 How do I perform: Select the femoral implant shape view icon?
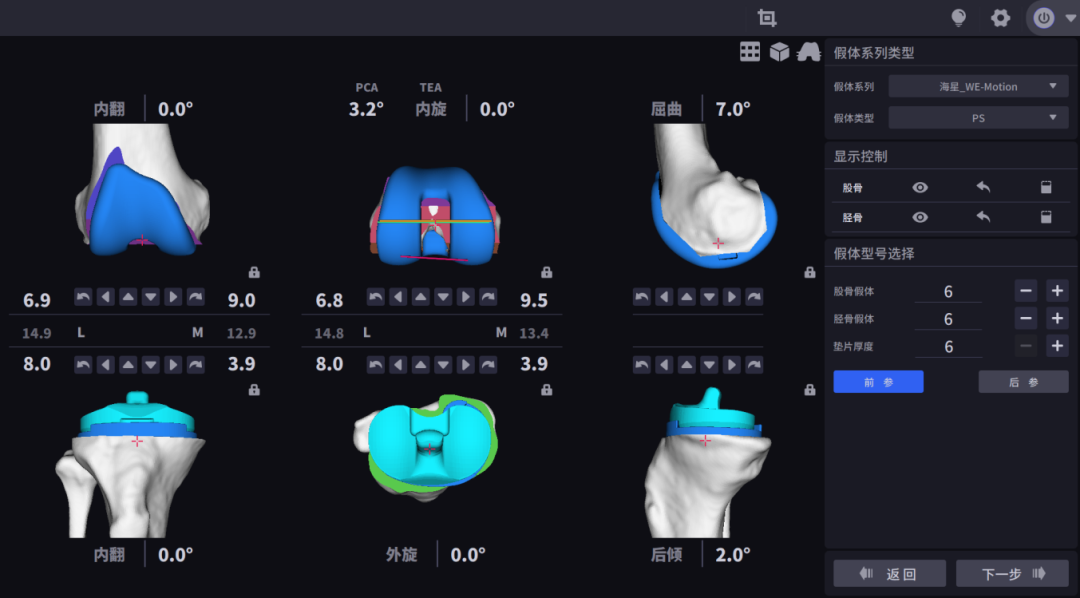coord(809,52)
